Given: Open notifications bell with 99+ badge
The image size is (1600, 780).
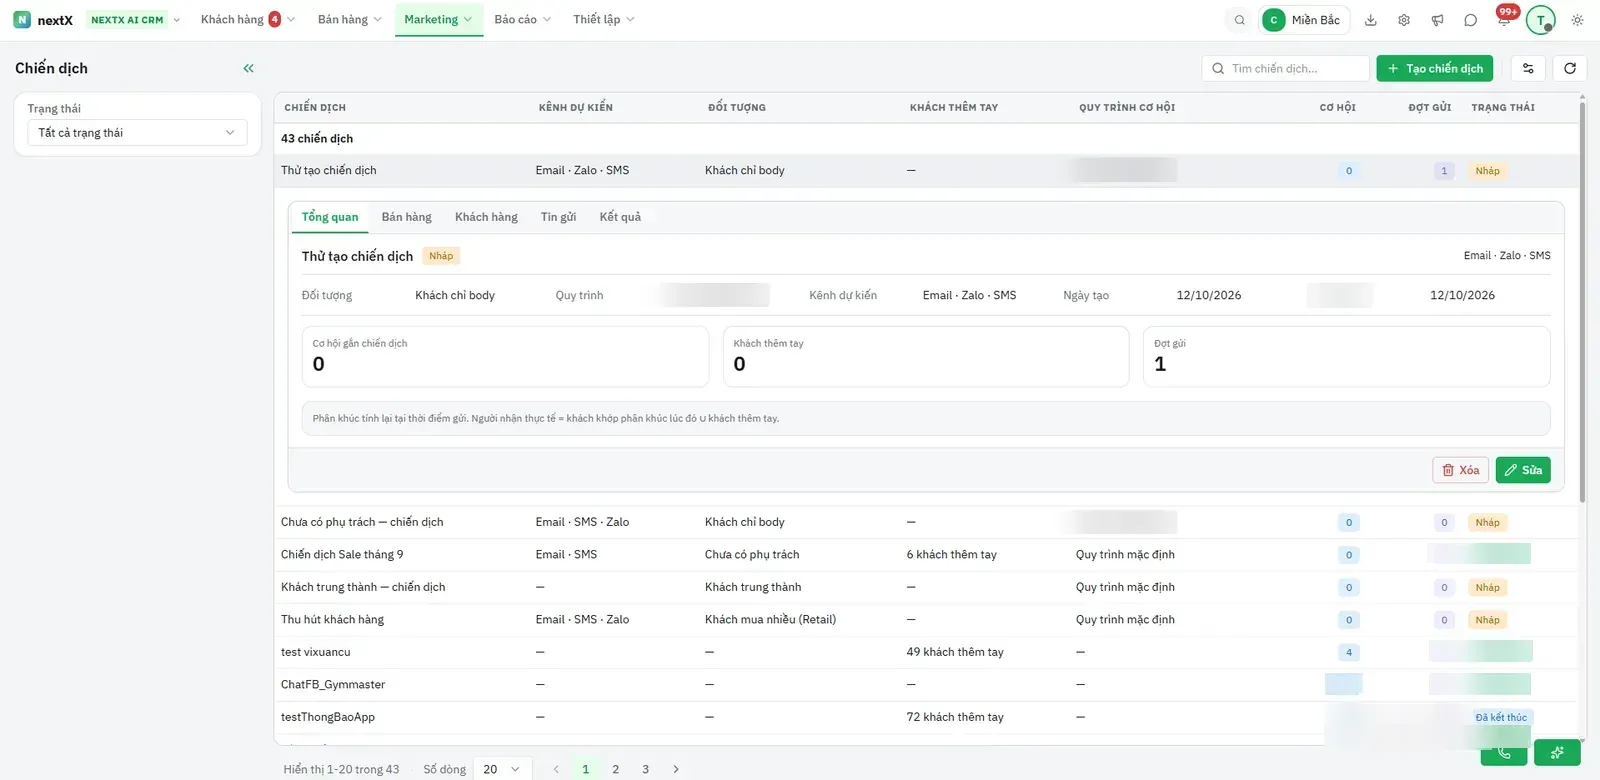Looking at the screenshot, I should pyautogui.click(x=1504, y=19).
